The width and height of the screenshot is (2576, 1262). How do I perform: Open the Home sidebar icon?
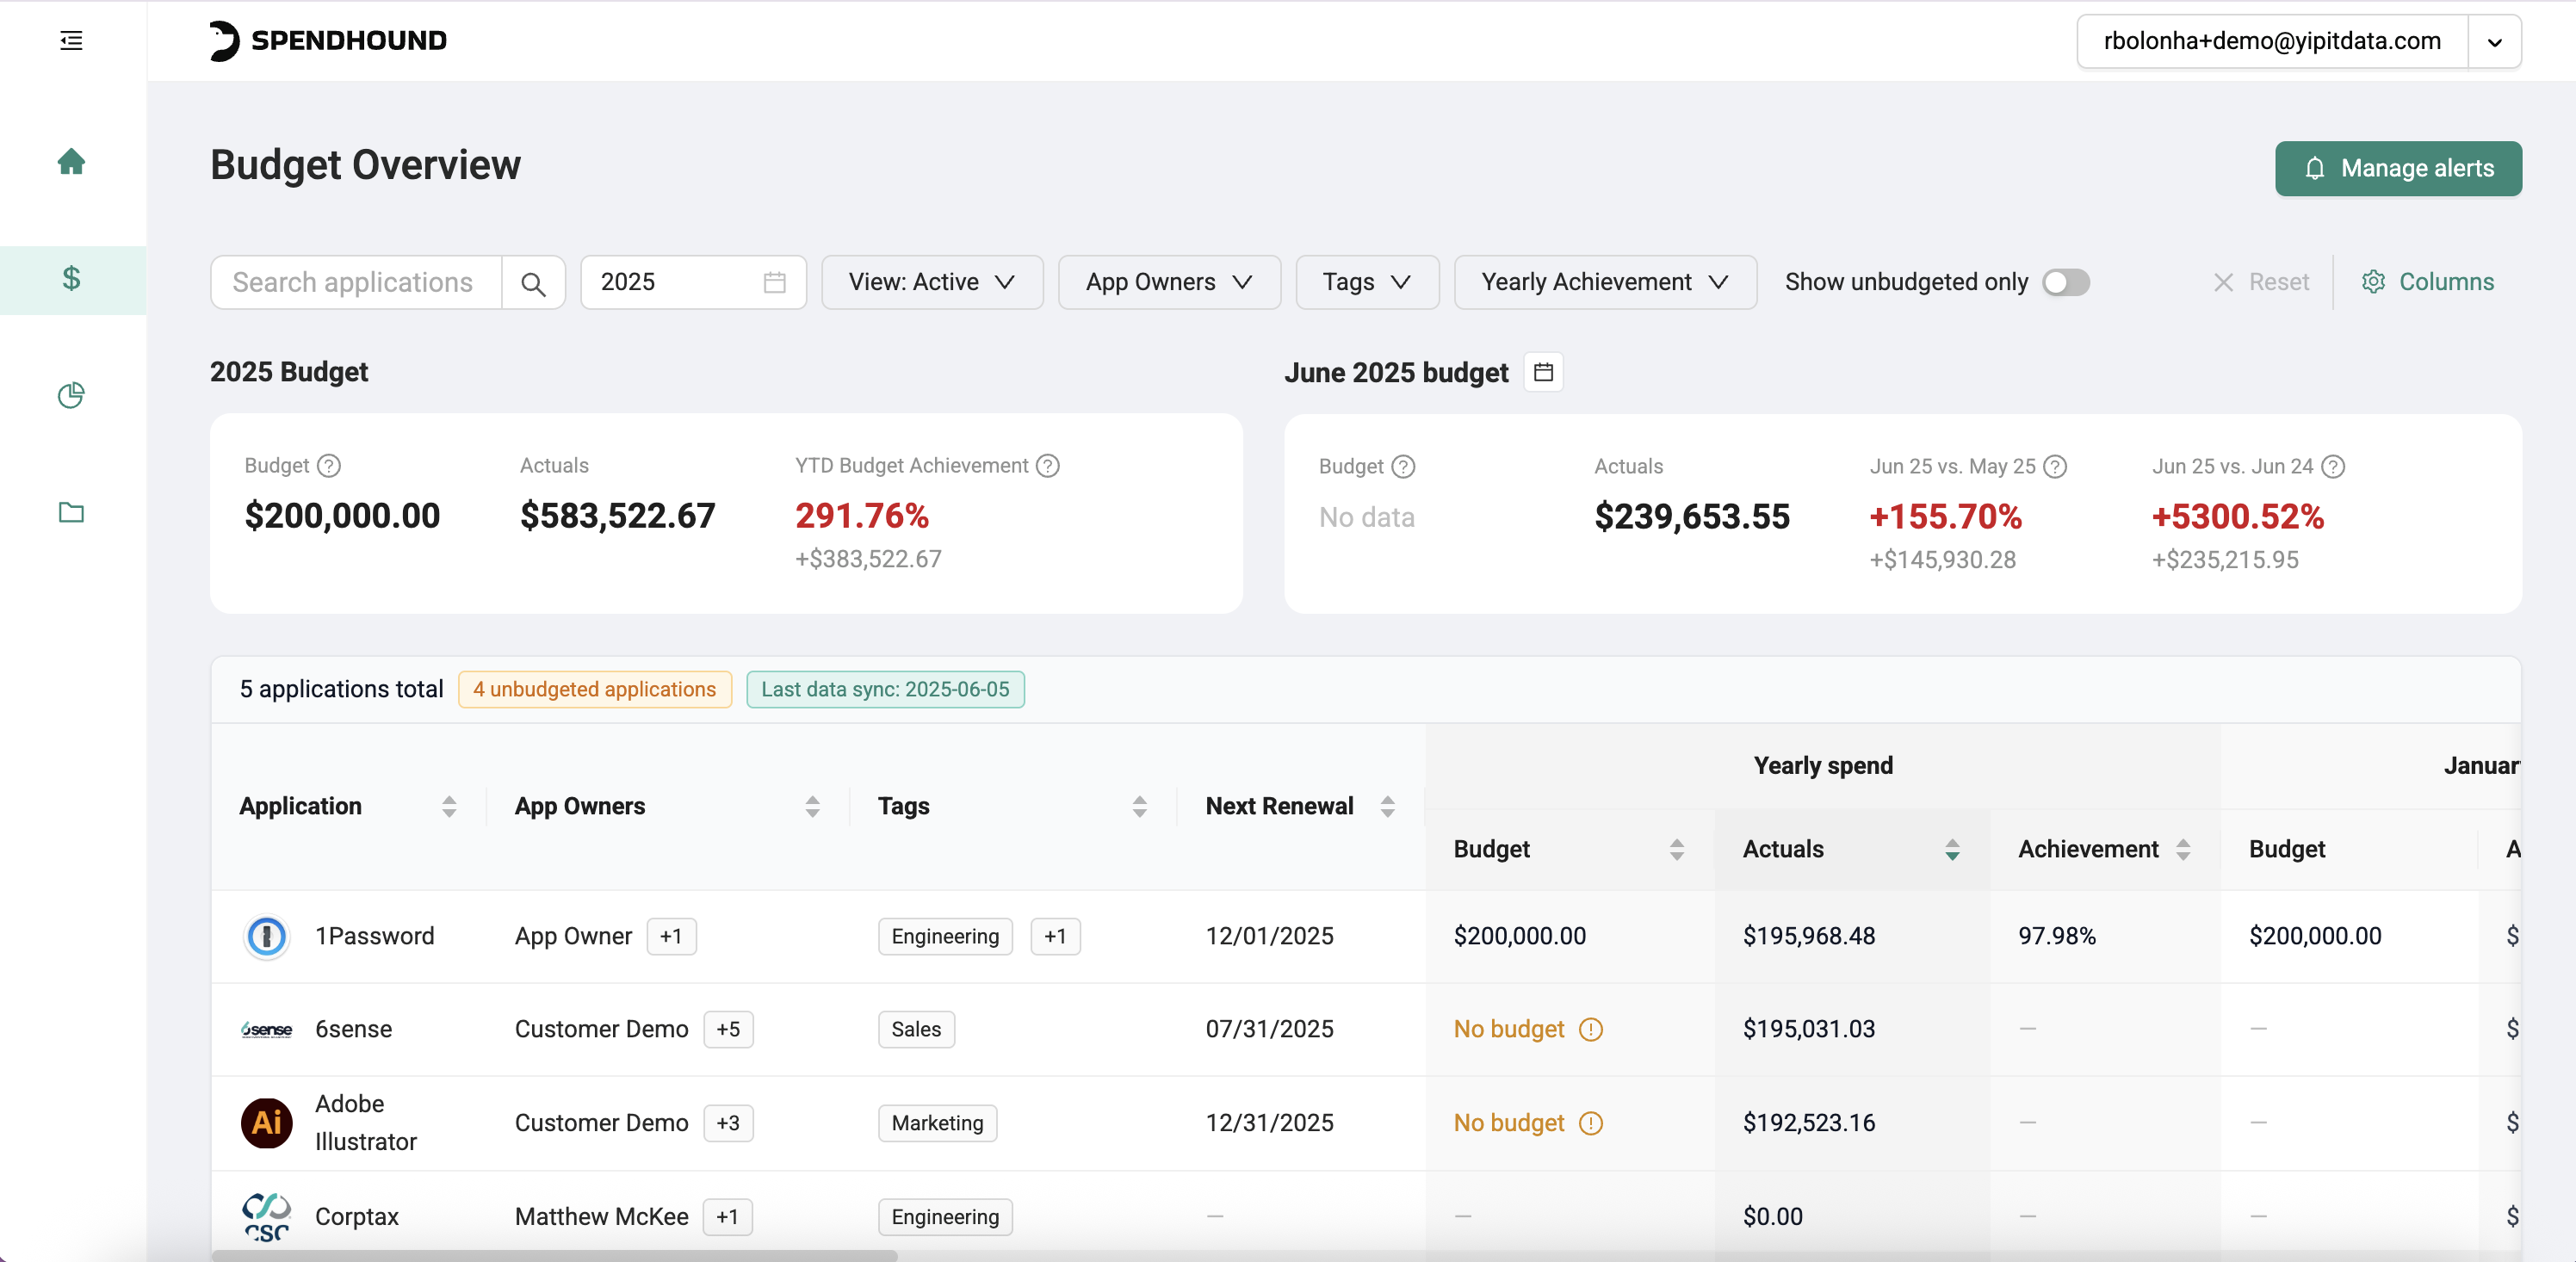(x=71, y=161)
